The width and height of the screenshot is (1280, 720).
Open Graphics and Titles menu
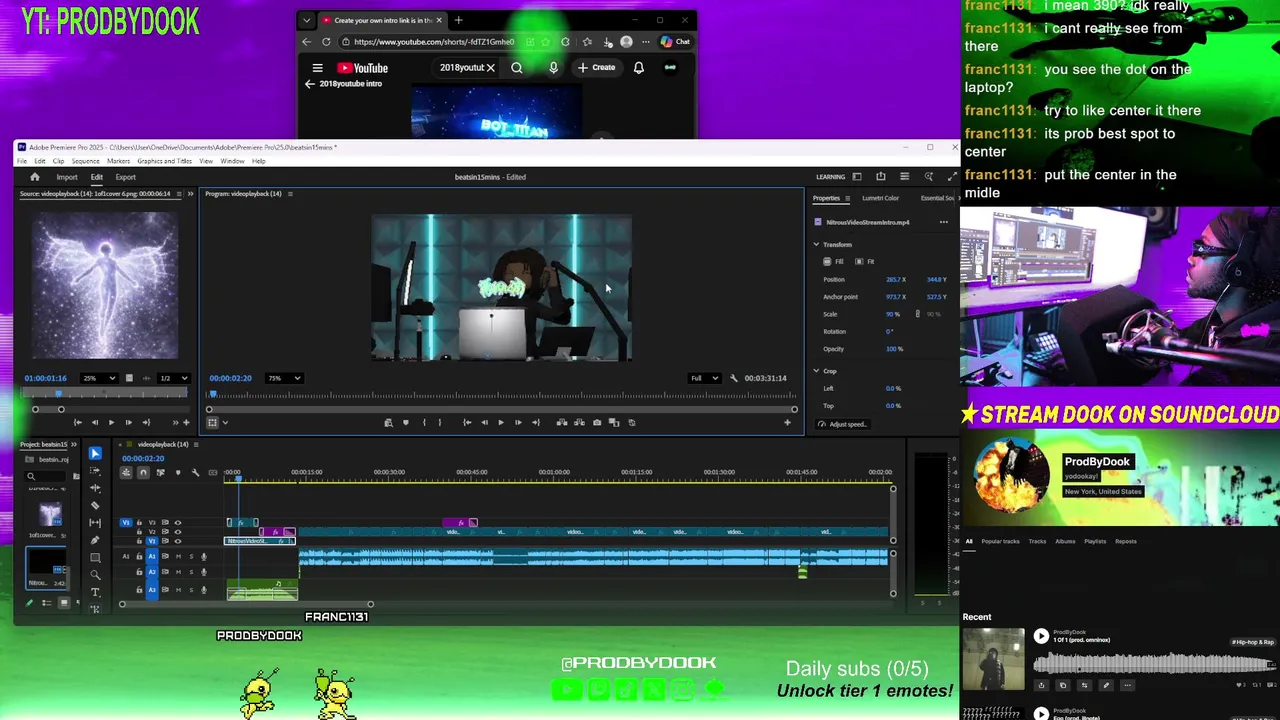coord(164,161)
